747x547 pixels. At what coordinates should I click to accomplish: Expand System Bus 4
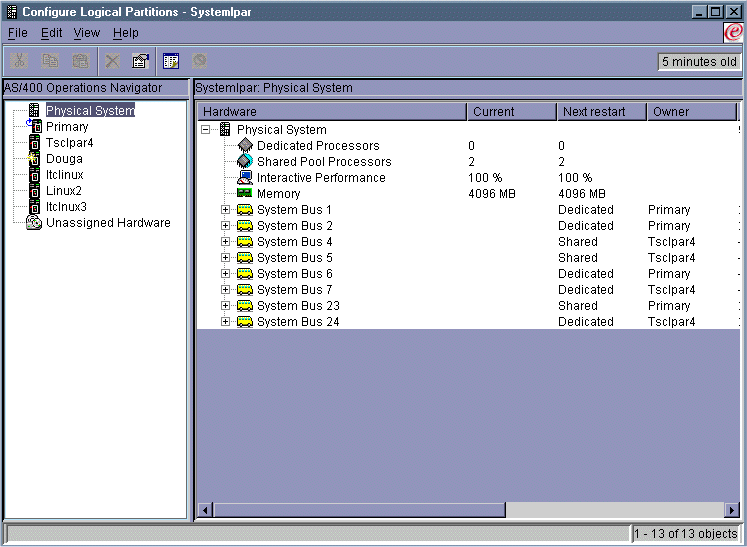click(225, 242)
